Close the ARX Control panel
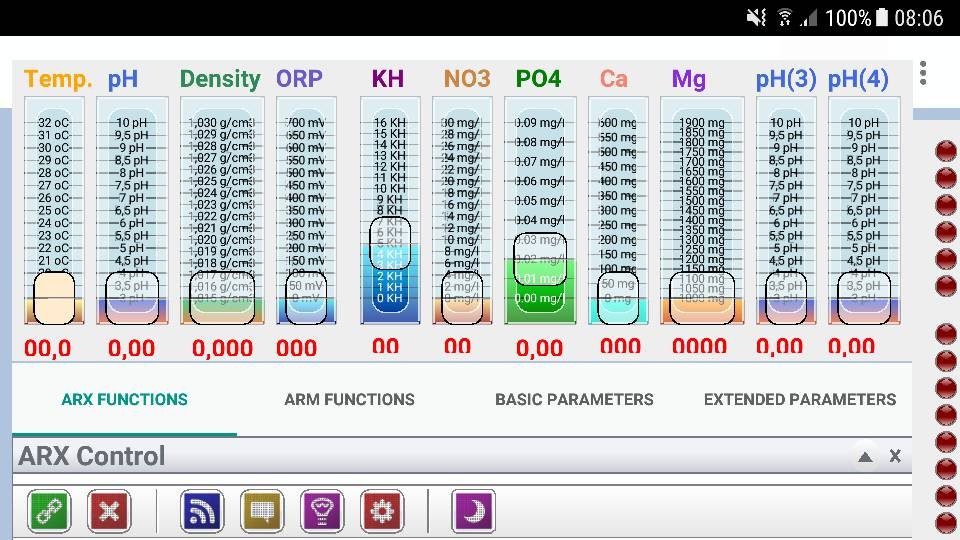This screenshot has height=540, width=960. coord(895,456)
